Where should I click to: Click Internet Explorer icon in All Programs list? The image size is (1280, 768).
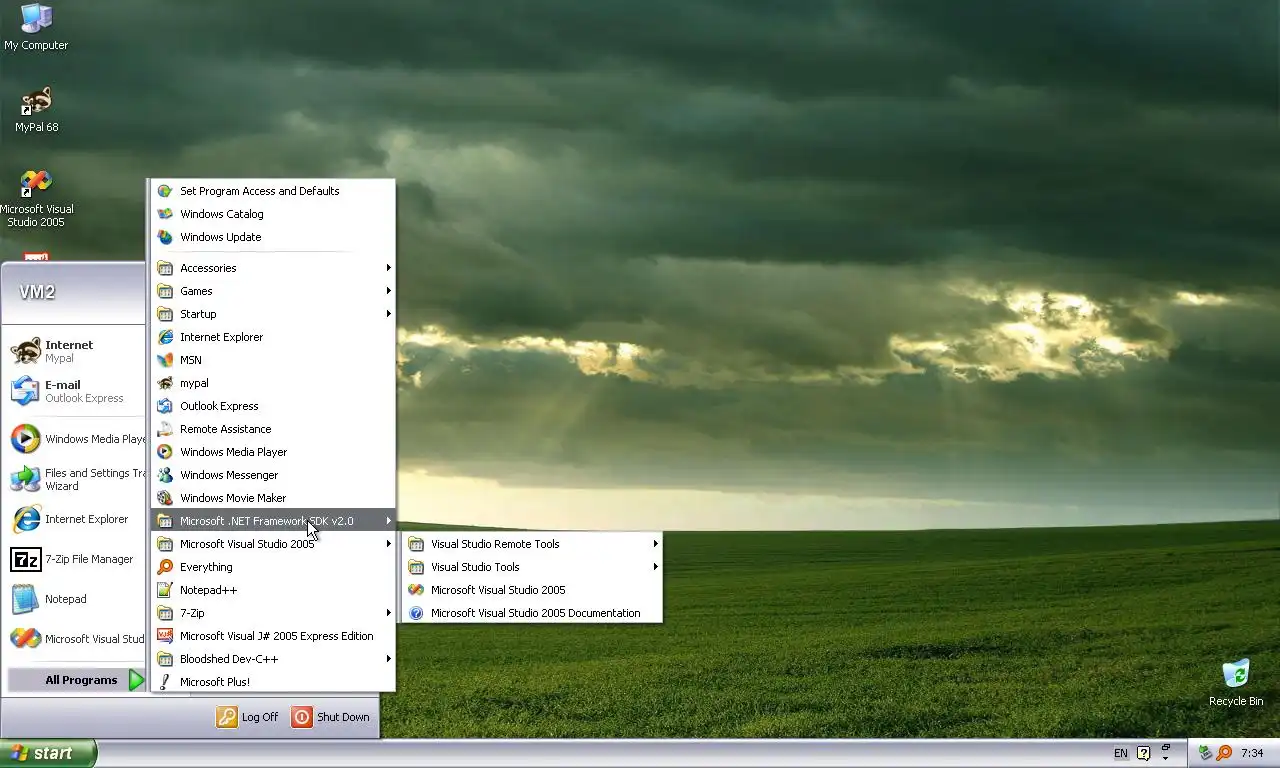coord(165,337)
